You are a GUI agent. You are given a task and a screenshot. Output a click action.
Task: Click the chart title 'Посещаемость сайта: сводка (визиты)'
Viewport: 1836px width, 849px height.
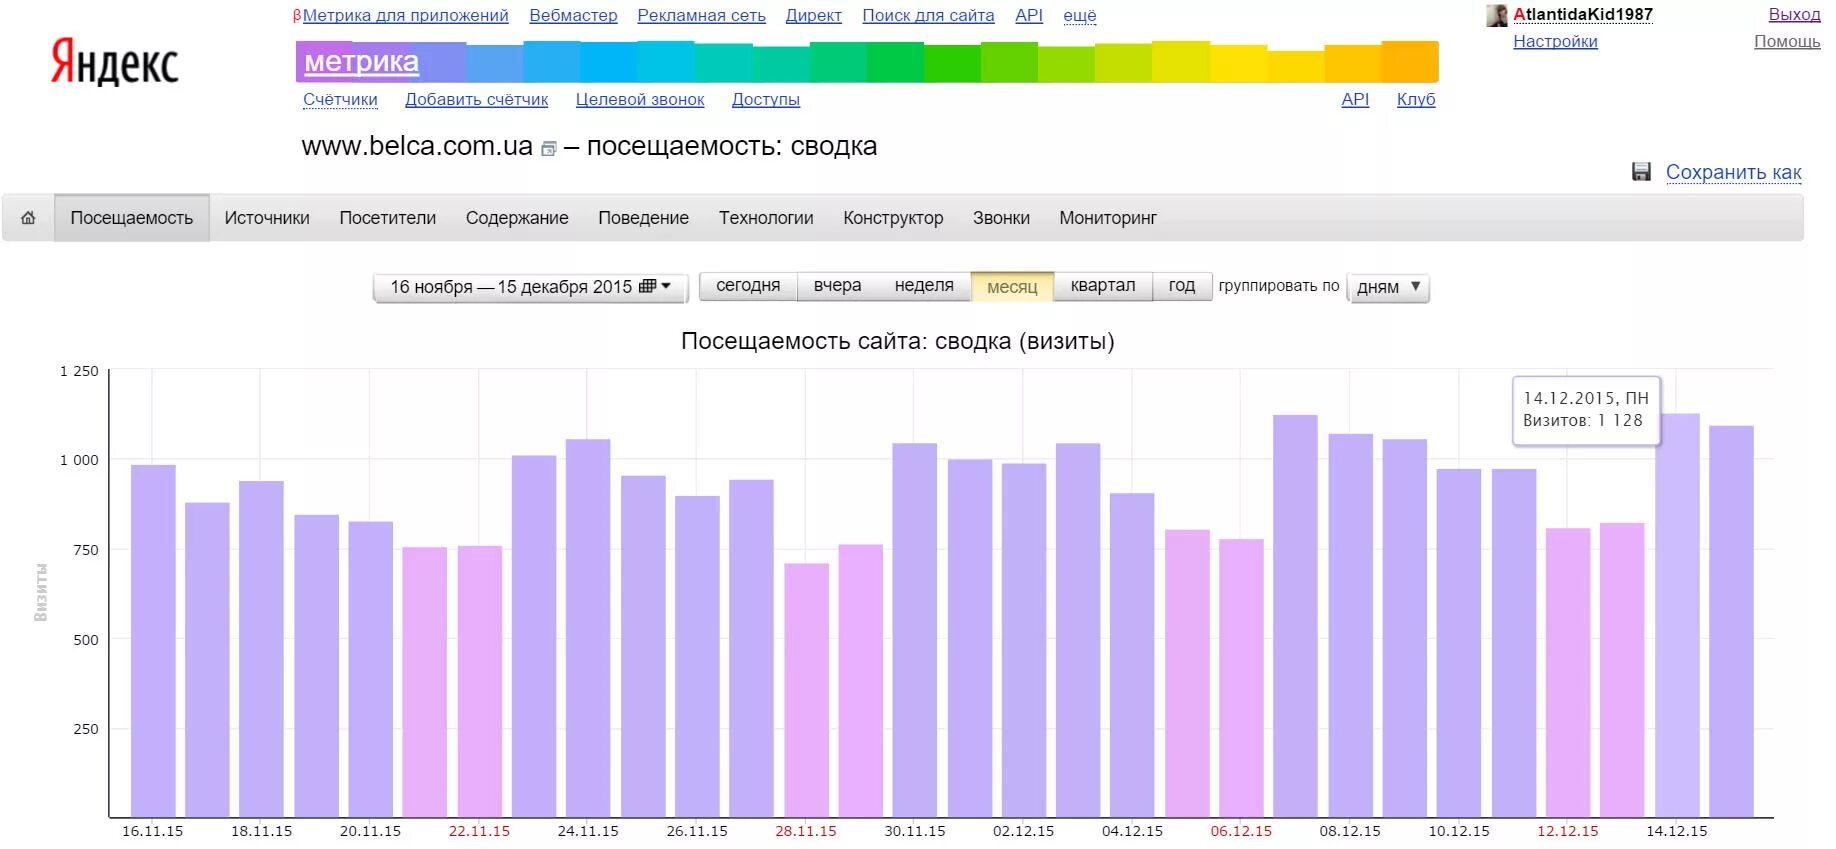point(897,341)
